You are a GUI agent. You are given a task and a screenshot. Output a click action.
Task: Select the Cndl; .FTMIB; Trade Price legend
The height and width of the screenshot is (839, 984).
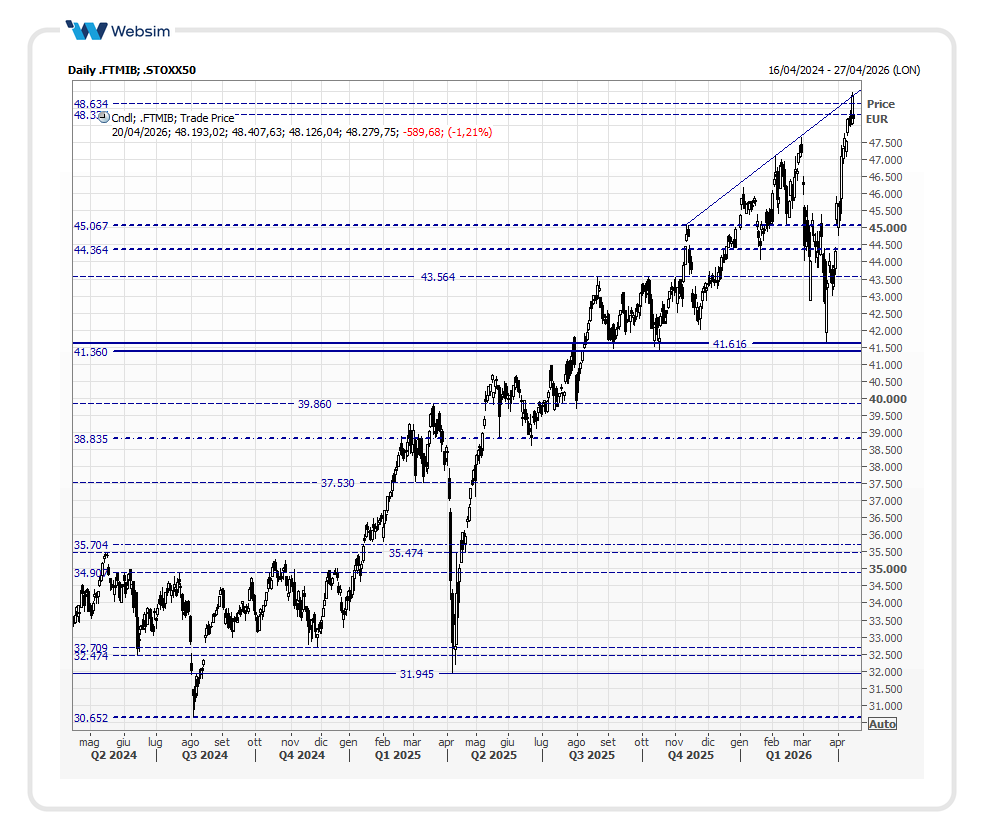tap(173, 118)
